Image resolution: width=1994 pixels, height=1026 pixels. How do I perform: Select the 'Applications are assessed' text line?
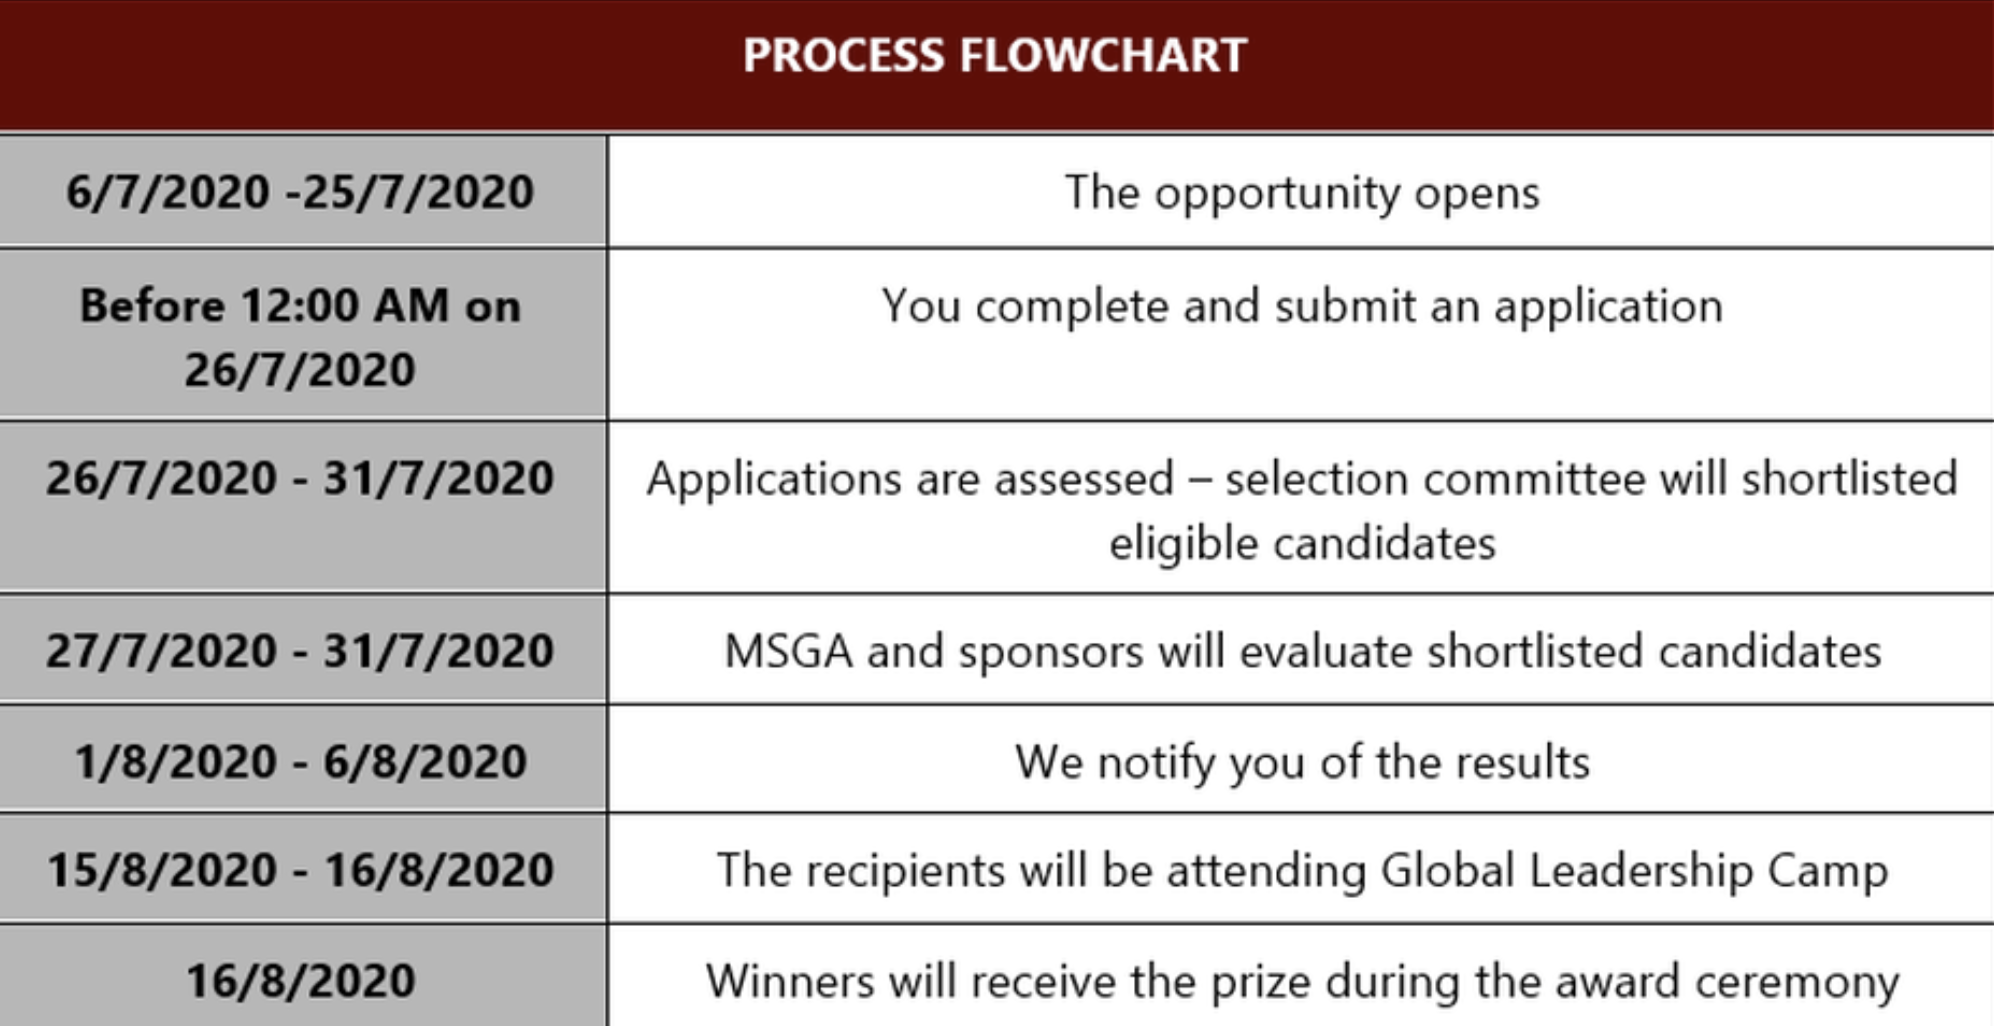(1302, 479)
